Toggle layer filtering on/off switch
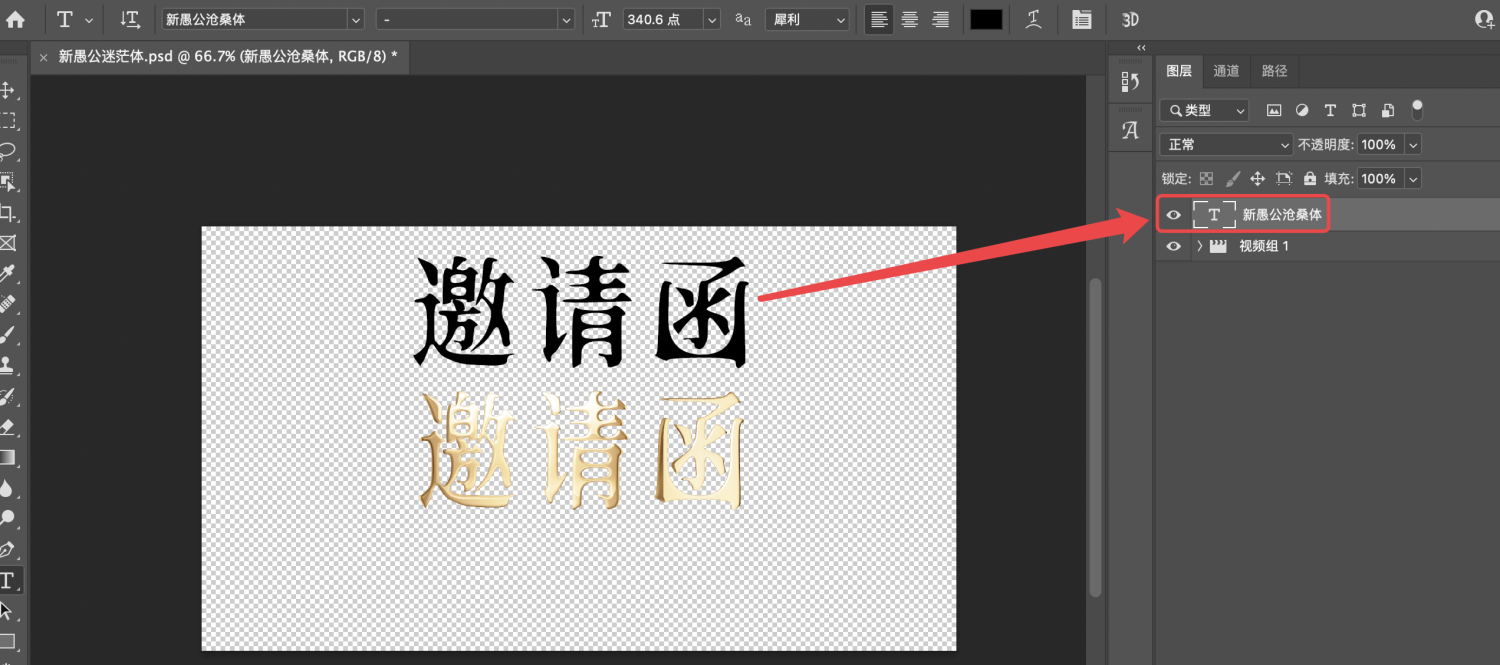Viewport: 1500px width, 665px height. click(1417, 110)
